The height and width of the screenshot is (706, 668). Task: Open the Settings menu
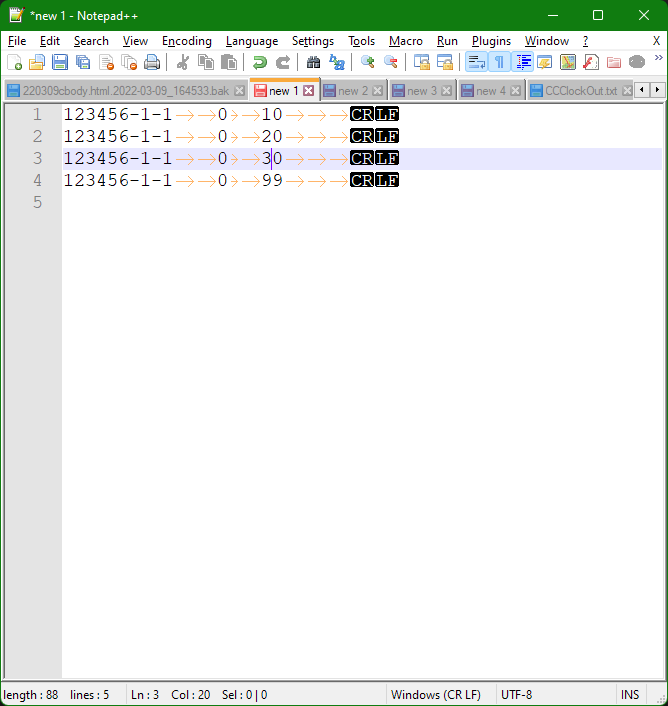click(x=313, y=41)
